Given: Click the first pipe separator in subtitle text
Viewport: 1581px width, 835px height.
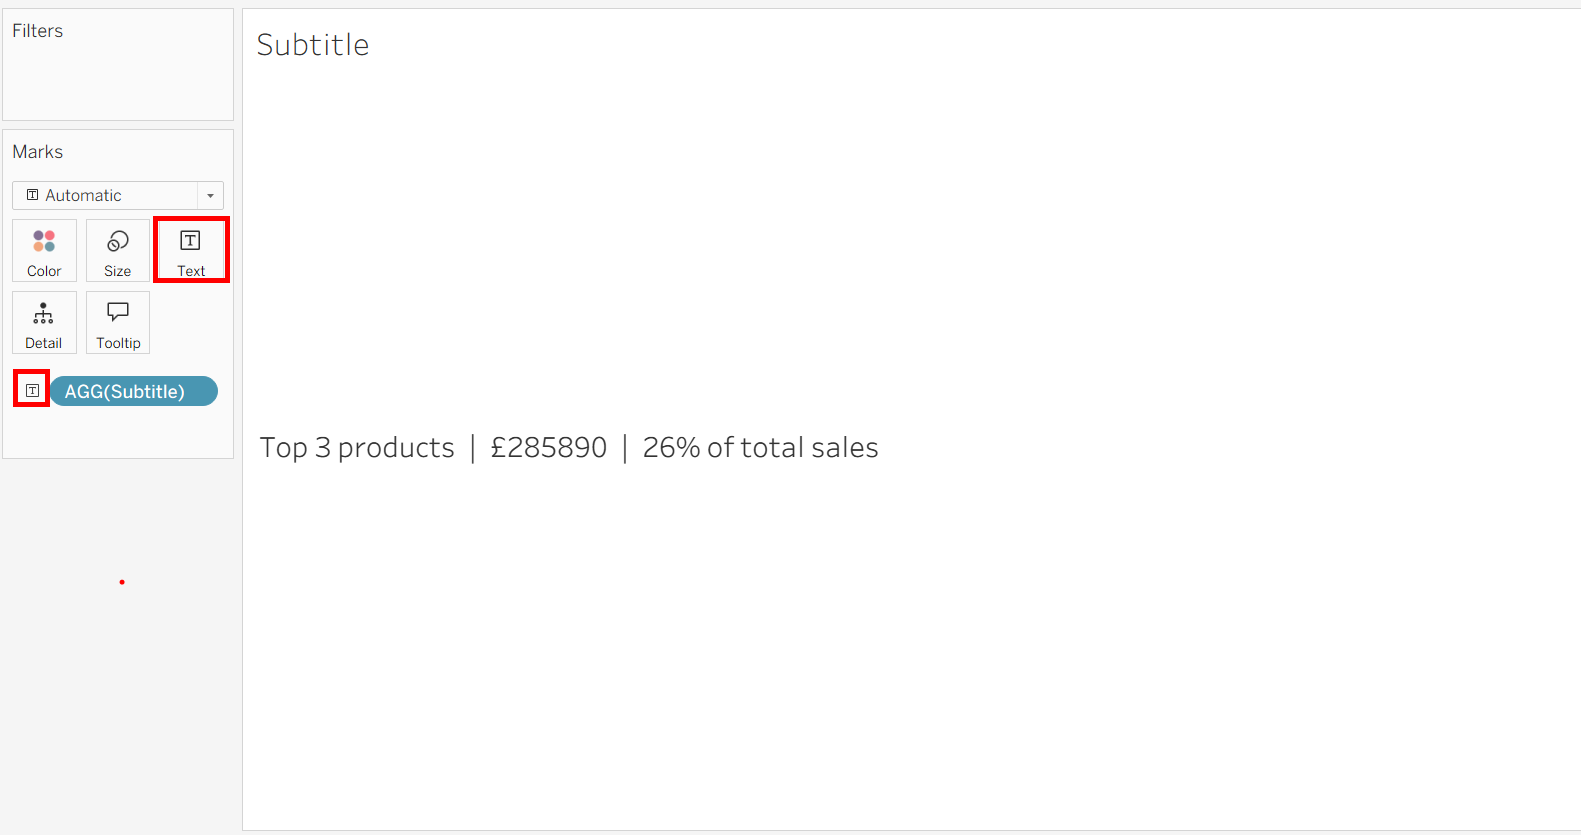Looking at the screenshot, I should click(x=473, y=448).
